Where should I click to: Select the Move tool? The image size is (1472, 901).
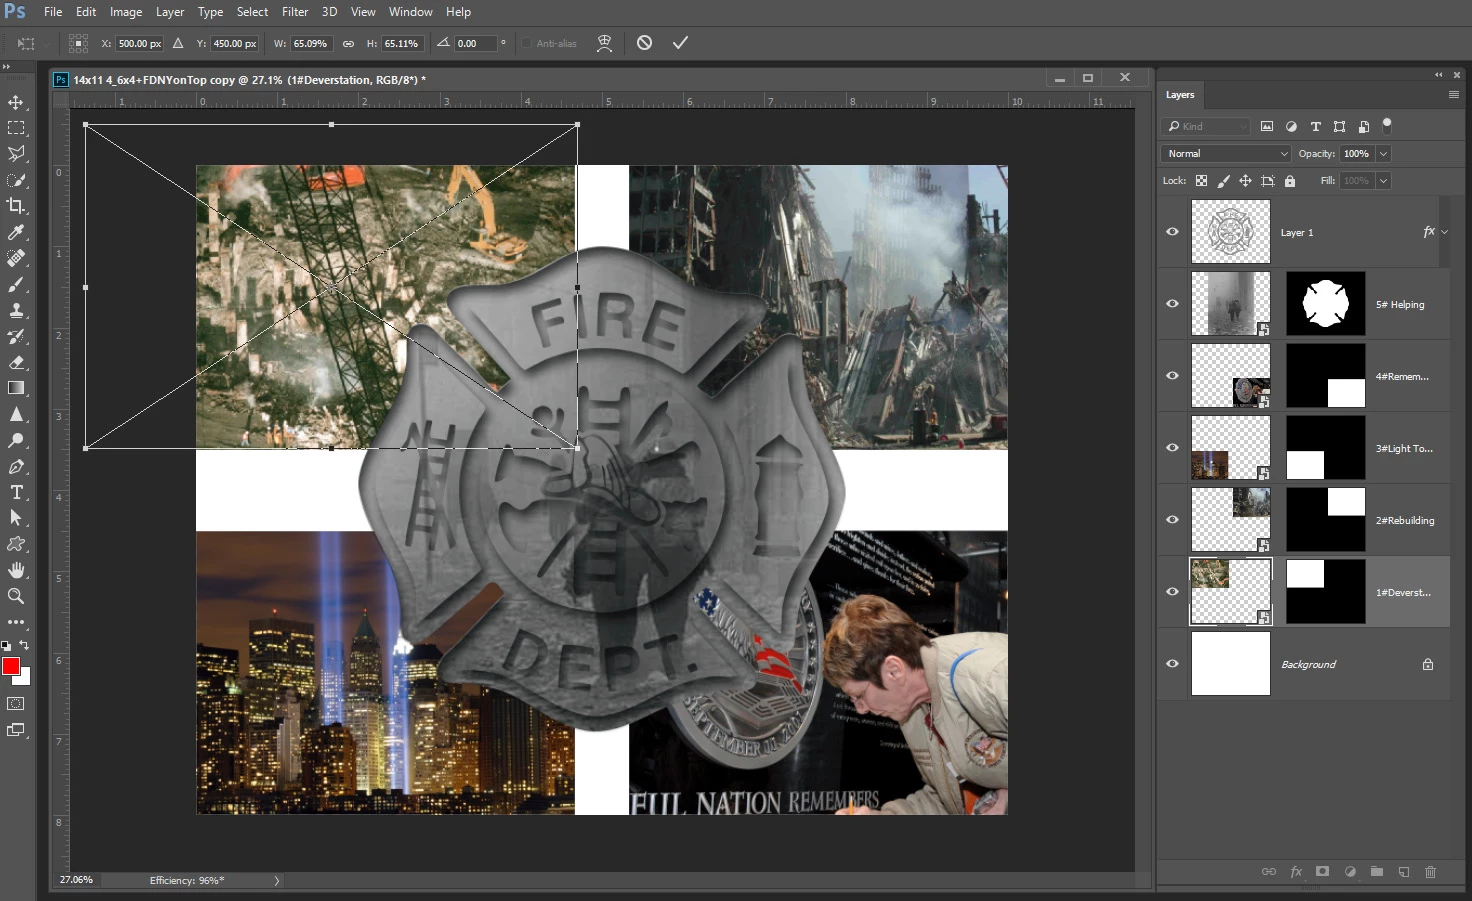(16, 102)
